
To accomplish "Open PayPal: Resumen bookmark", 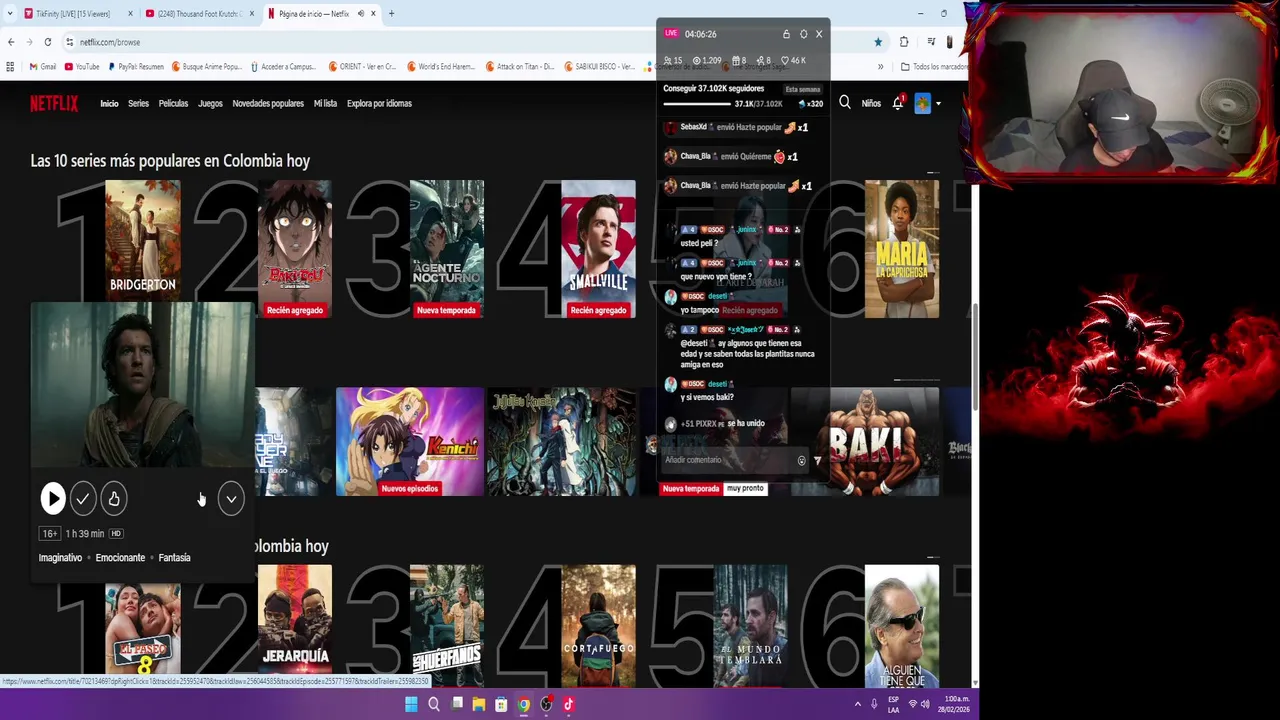I will point(135,67).
